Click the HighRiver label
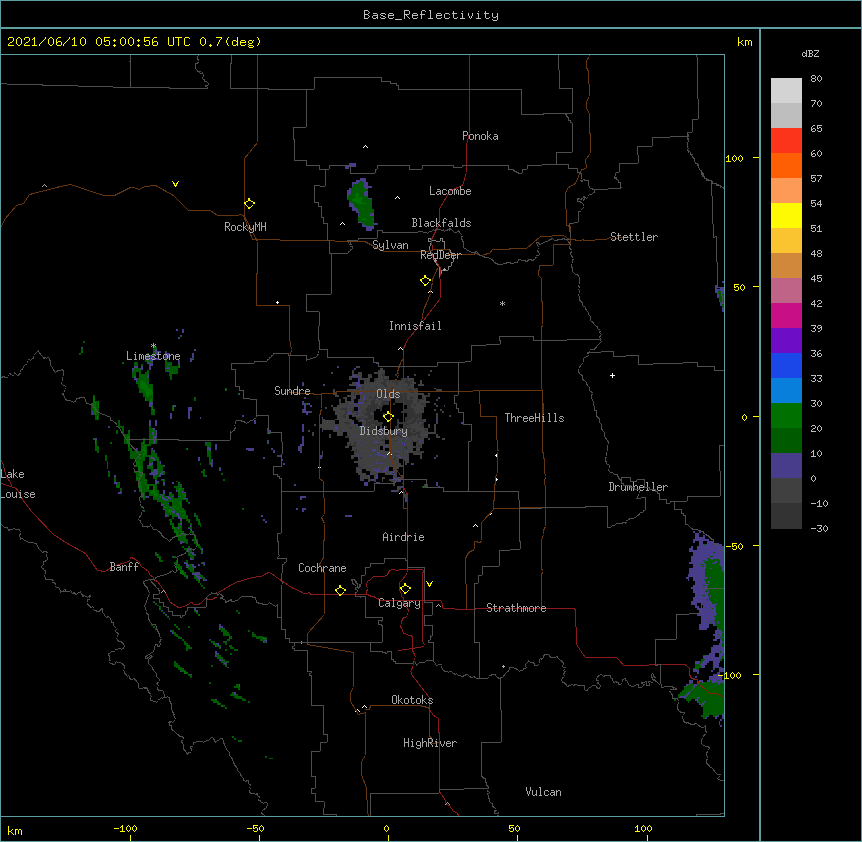862x842 pixels. [x=430, y=743]
